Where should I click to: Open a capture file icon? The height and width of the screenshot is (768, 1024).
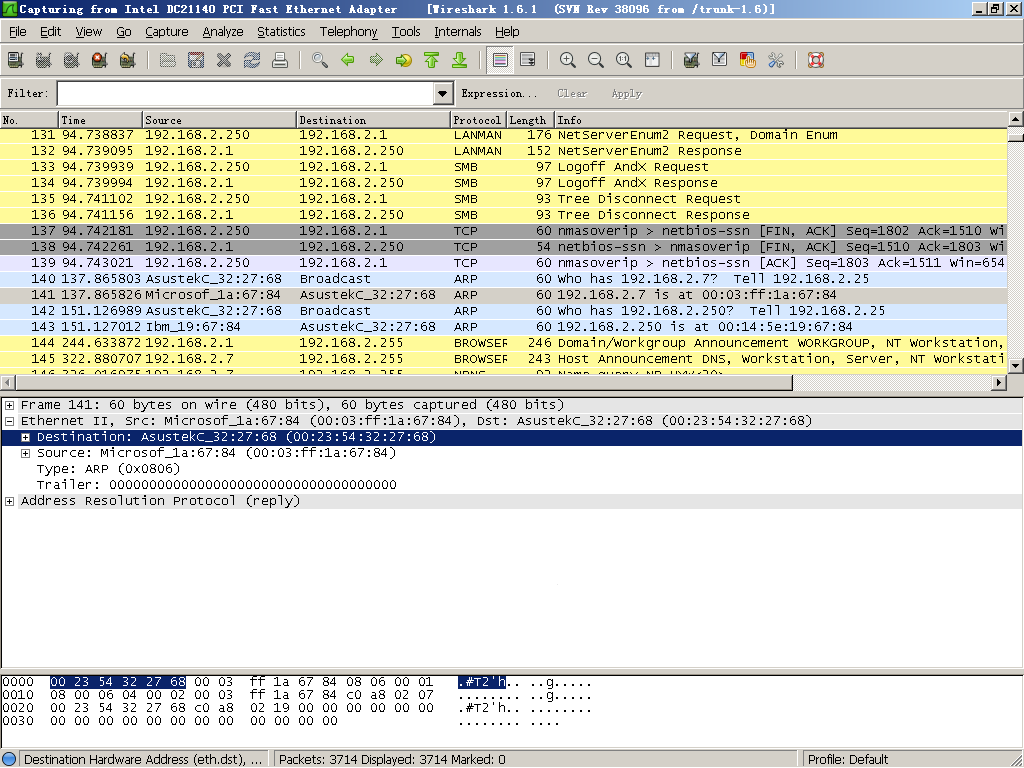(x=168, y=60)
